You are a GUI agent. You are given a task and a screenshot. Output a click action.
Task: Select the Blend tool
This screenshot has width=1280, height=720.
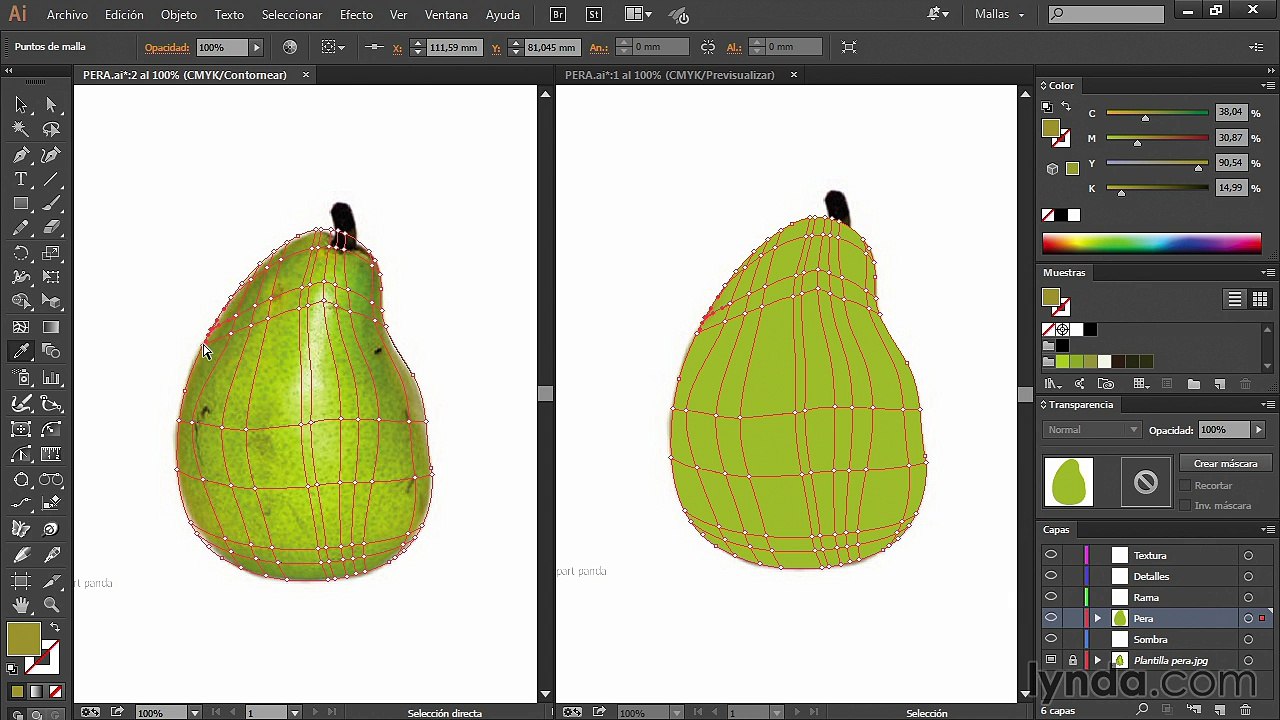point(51,351)
